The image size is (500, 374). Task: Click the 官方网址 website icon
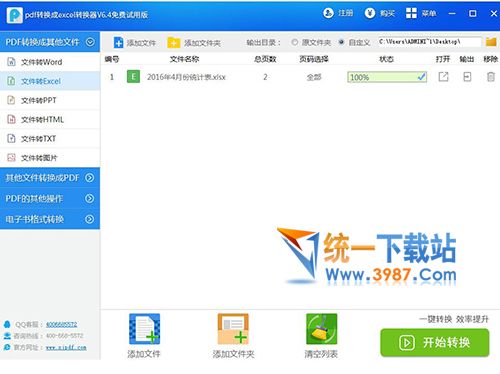click(7, 347)
